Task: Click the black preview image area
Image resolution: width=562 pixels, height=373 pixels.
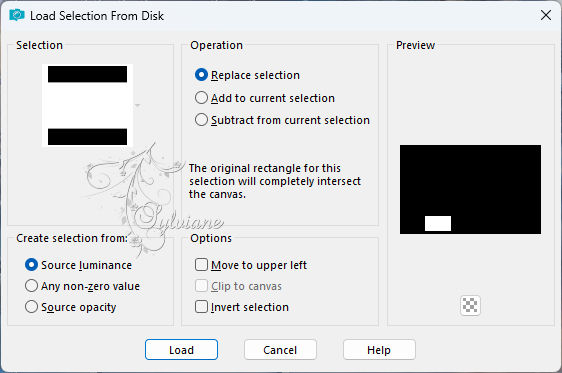Action: pos(470,190)
